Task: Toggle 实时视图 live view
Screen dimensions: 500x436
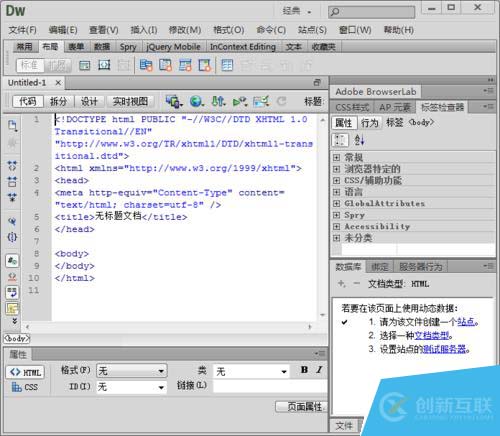Action: [130, 101]
